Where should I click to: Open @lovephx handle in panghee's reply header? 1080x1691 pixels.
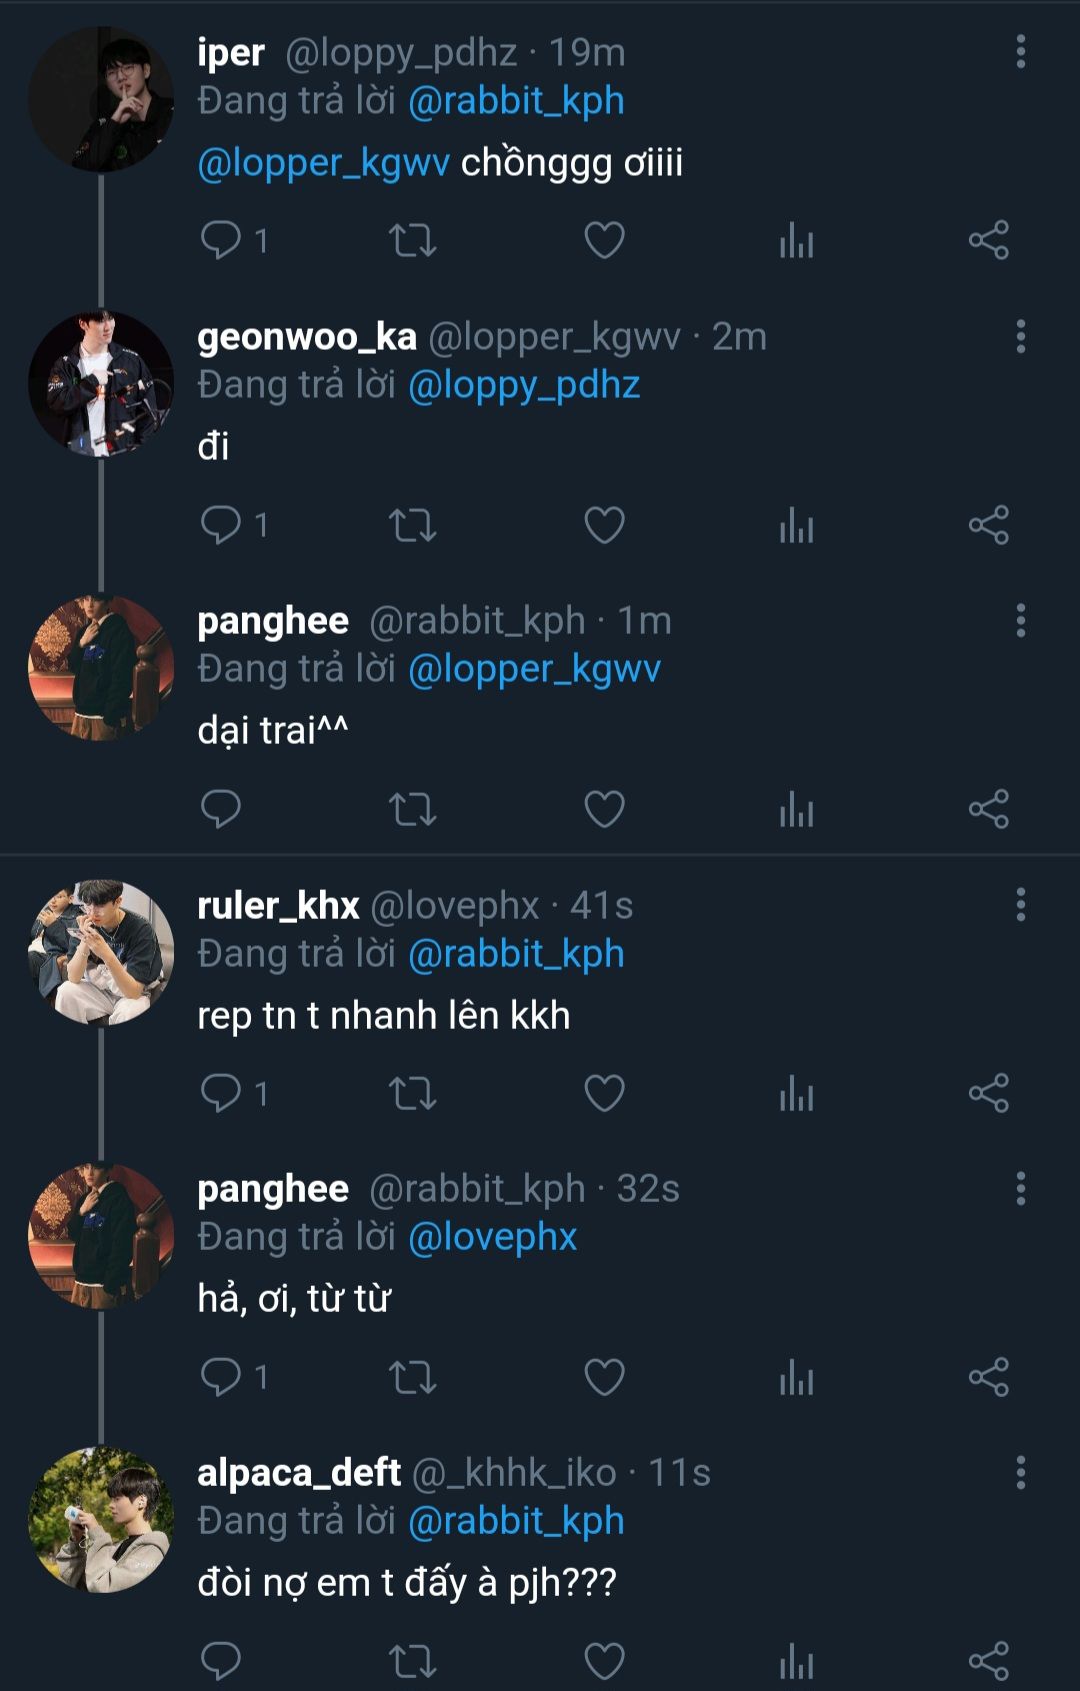click(492, 1237)
